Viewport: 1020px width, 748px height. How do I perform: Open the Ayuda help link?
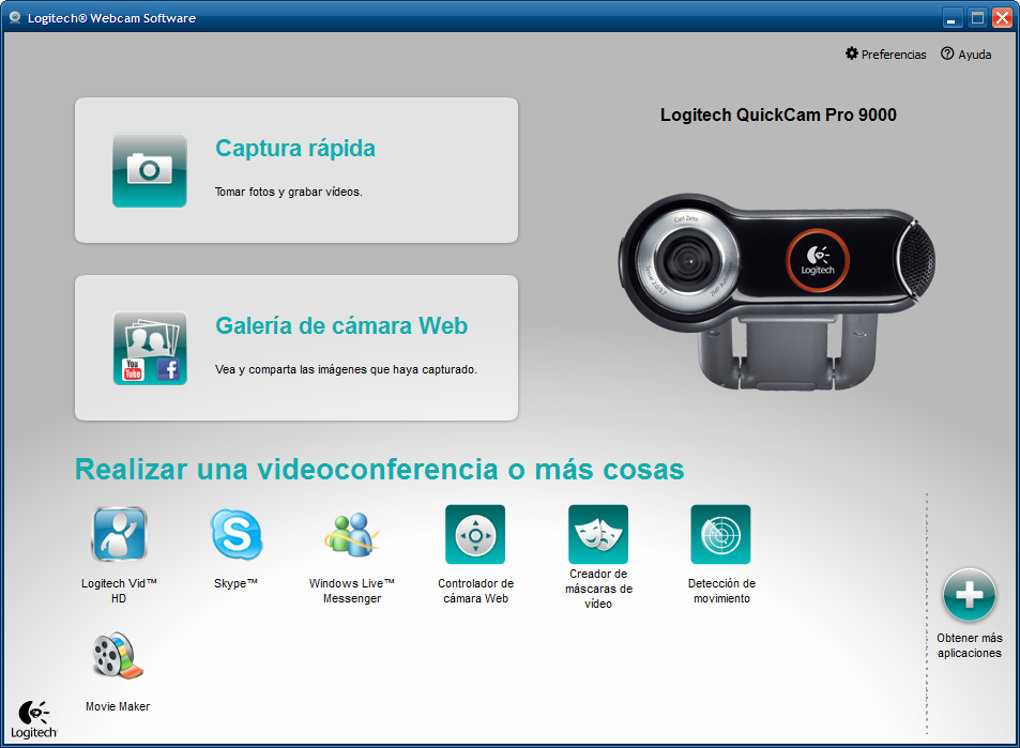(x=967, y=54)
